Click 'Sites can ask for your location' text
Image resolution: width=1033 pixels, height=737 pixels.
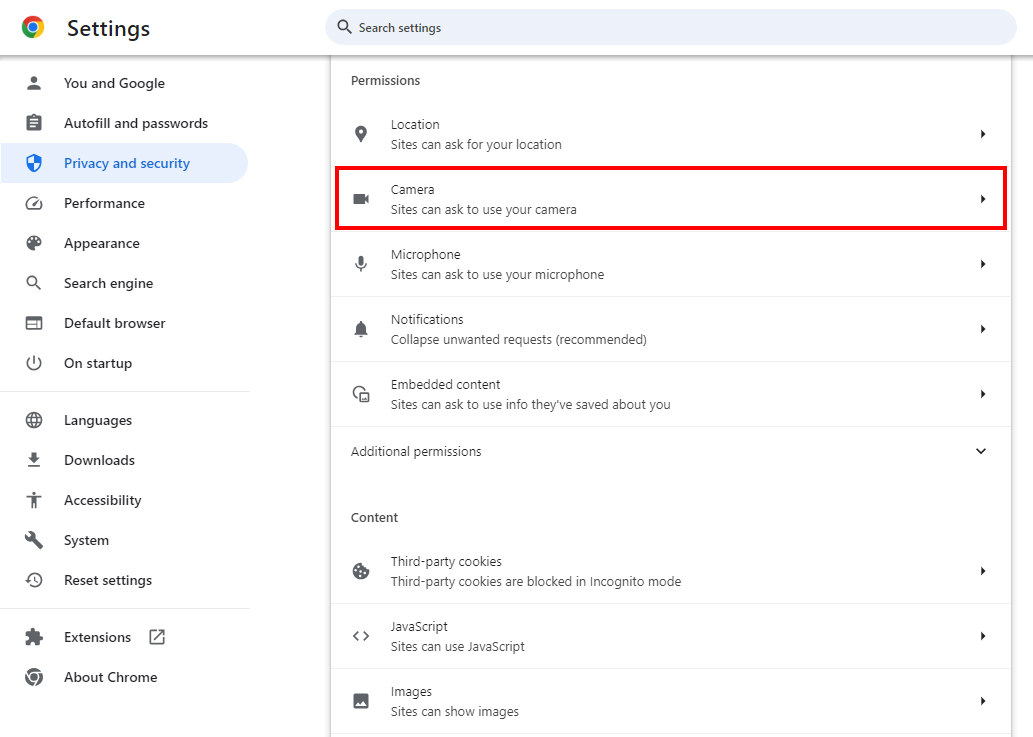[476, 144]
